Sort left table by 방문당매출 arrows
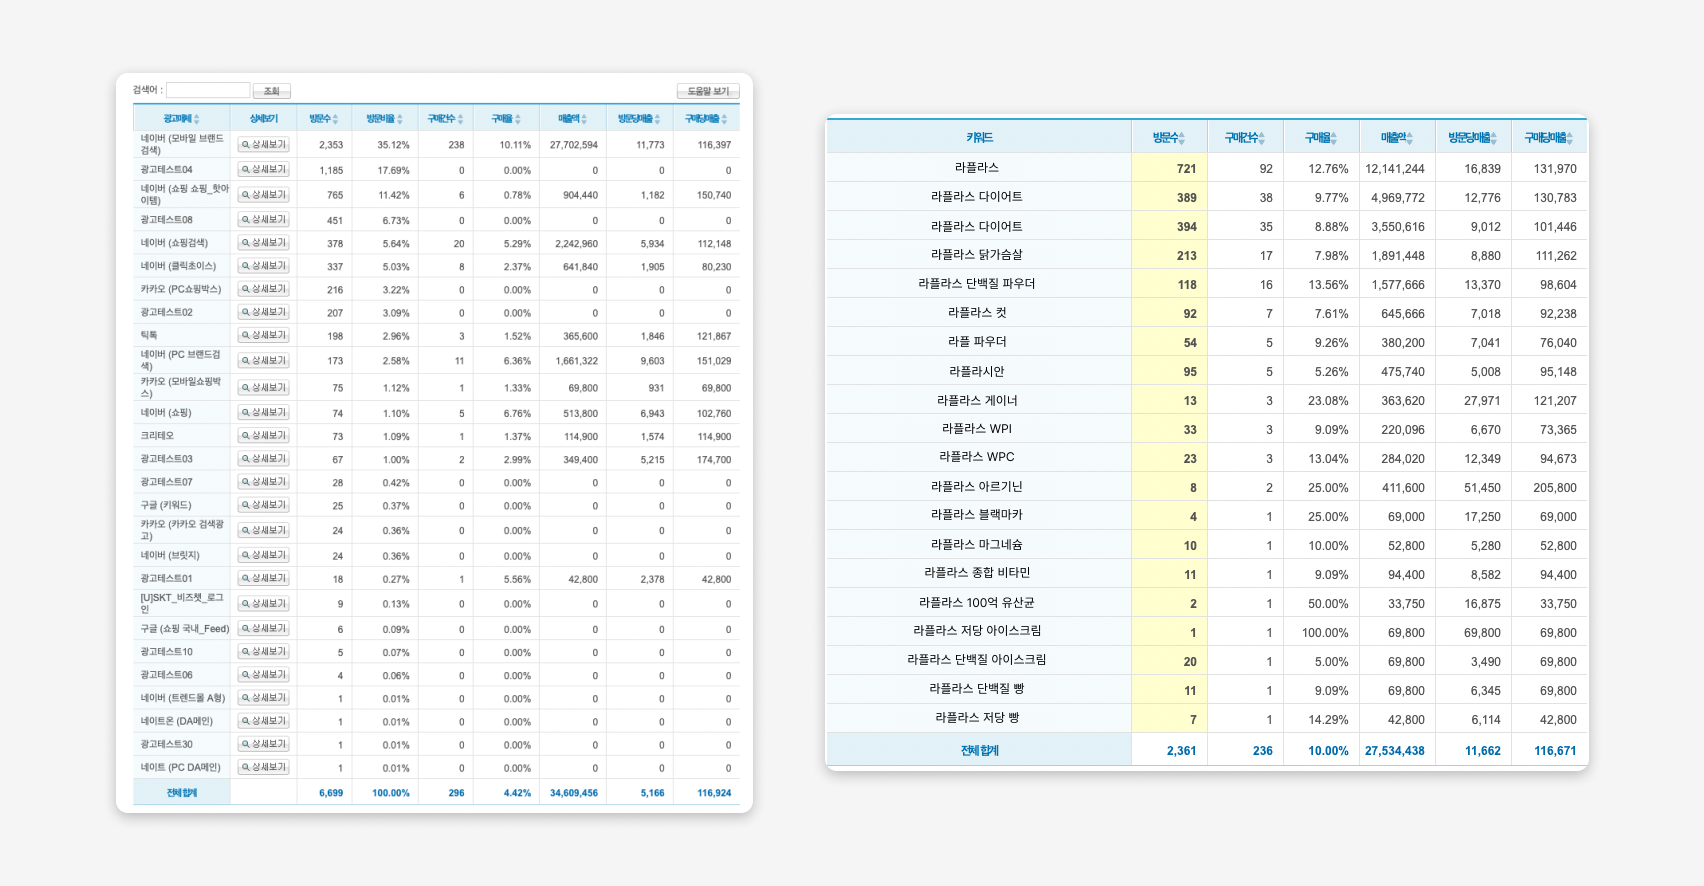The width and height of the screenshot is (1704, 886). click(657, 119)
